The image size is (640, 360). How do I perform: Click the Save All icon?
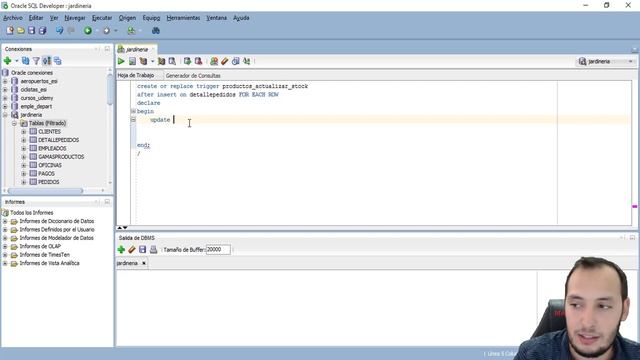click(x=42, y=31)
